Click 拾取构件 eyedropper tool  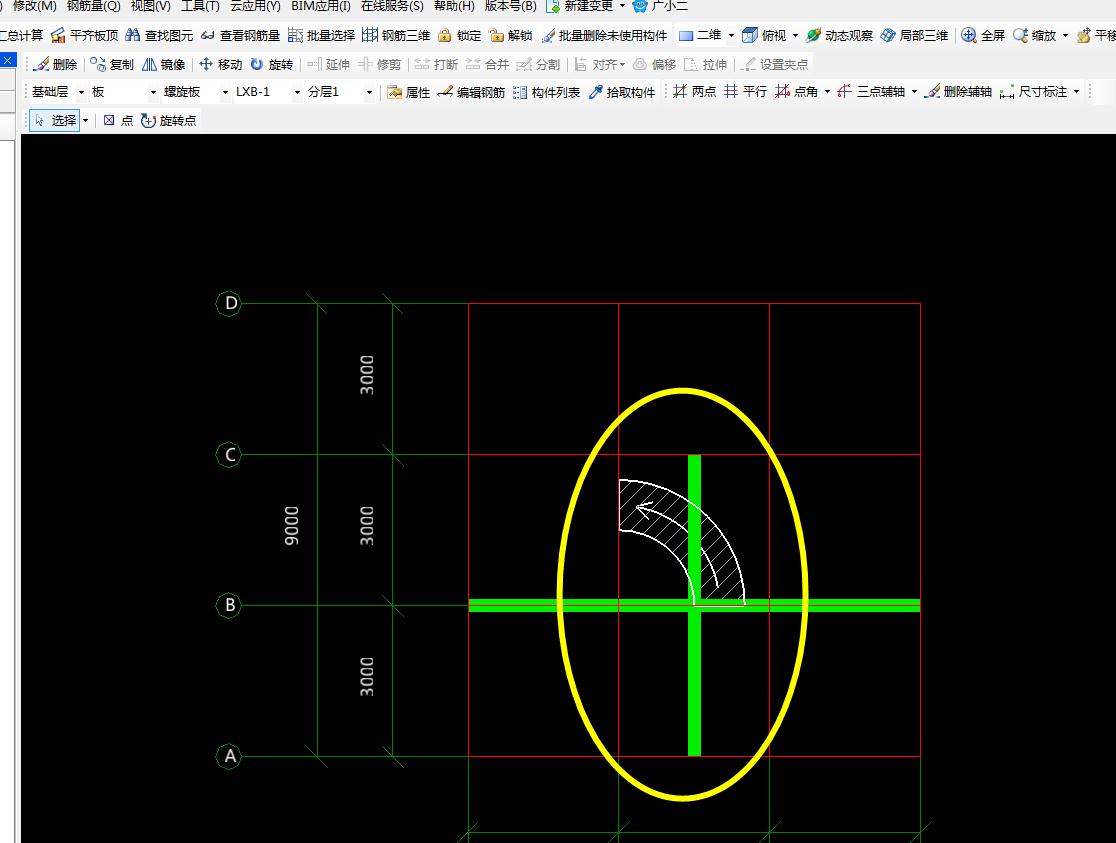[x=622, y=92]
